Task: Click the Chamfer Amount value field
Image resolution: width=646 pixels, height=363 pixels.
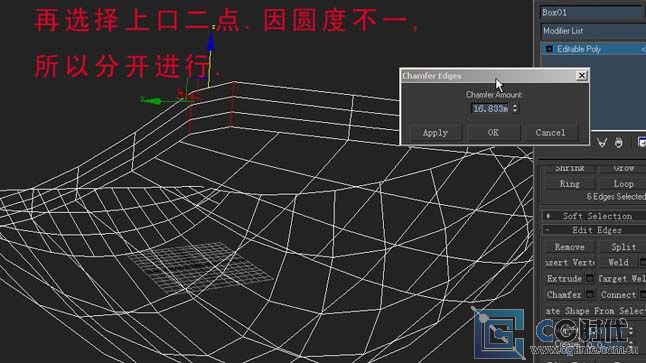Action: 491,108
